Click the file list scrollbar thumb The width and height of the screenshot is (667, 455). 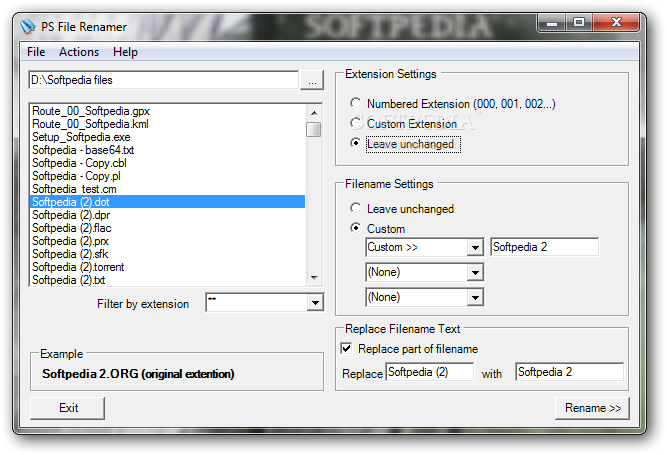pyautogui.click(x=314, y=129)
